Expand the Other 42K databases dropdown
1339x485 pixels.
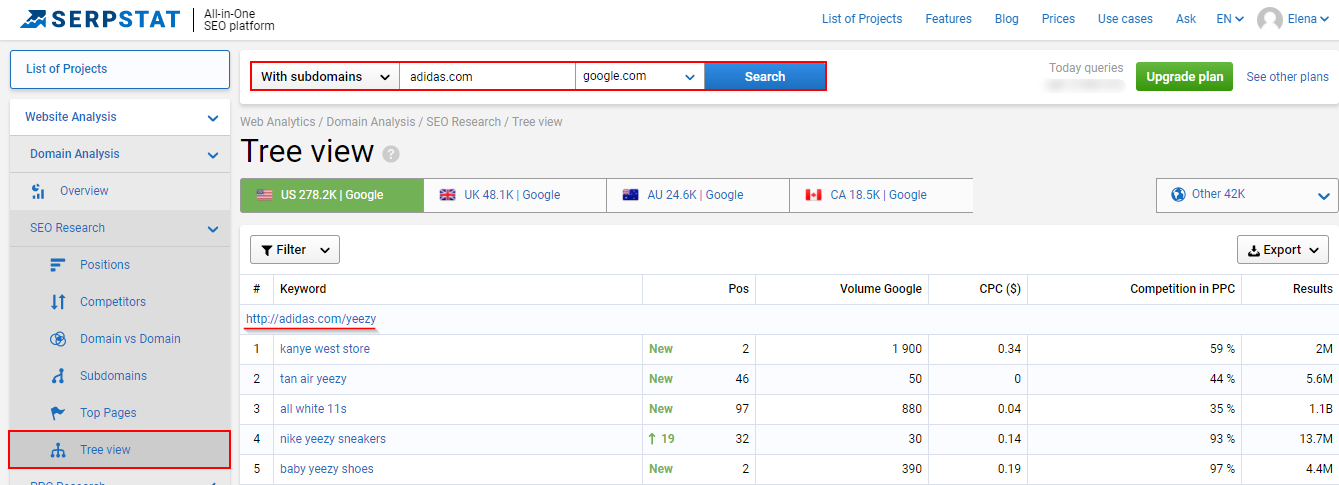tap(1247, 195)
